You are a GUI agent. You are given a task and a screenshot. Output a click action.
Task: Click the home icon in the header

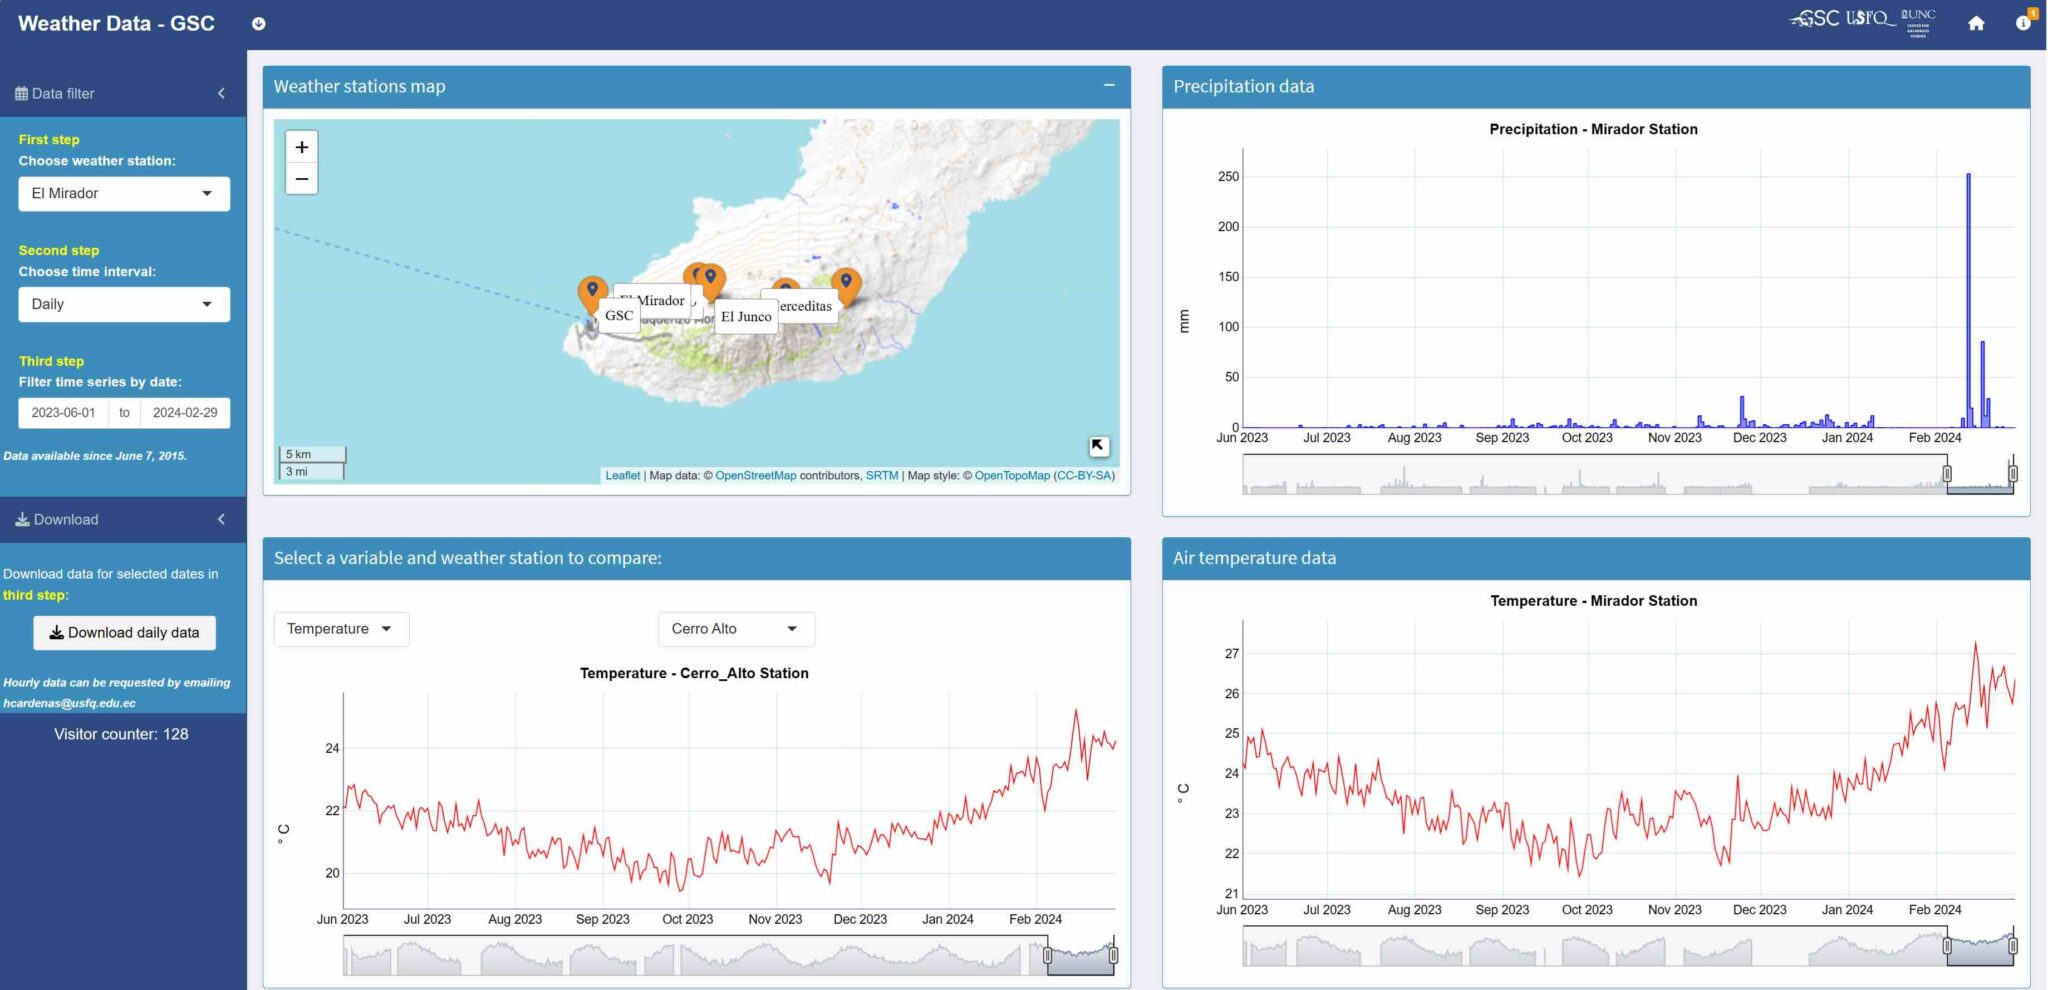[x=1977, y=22]
